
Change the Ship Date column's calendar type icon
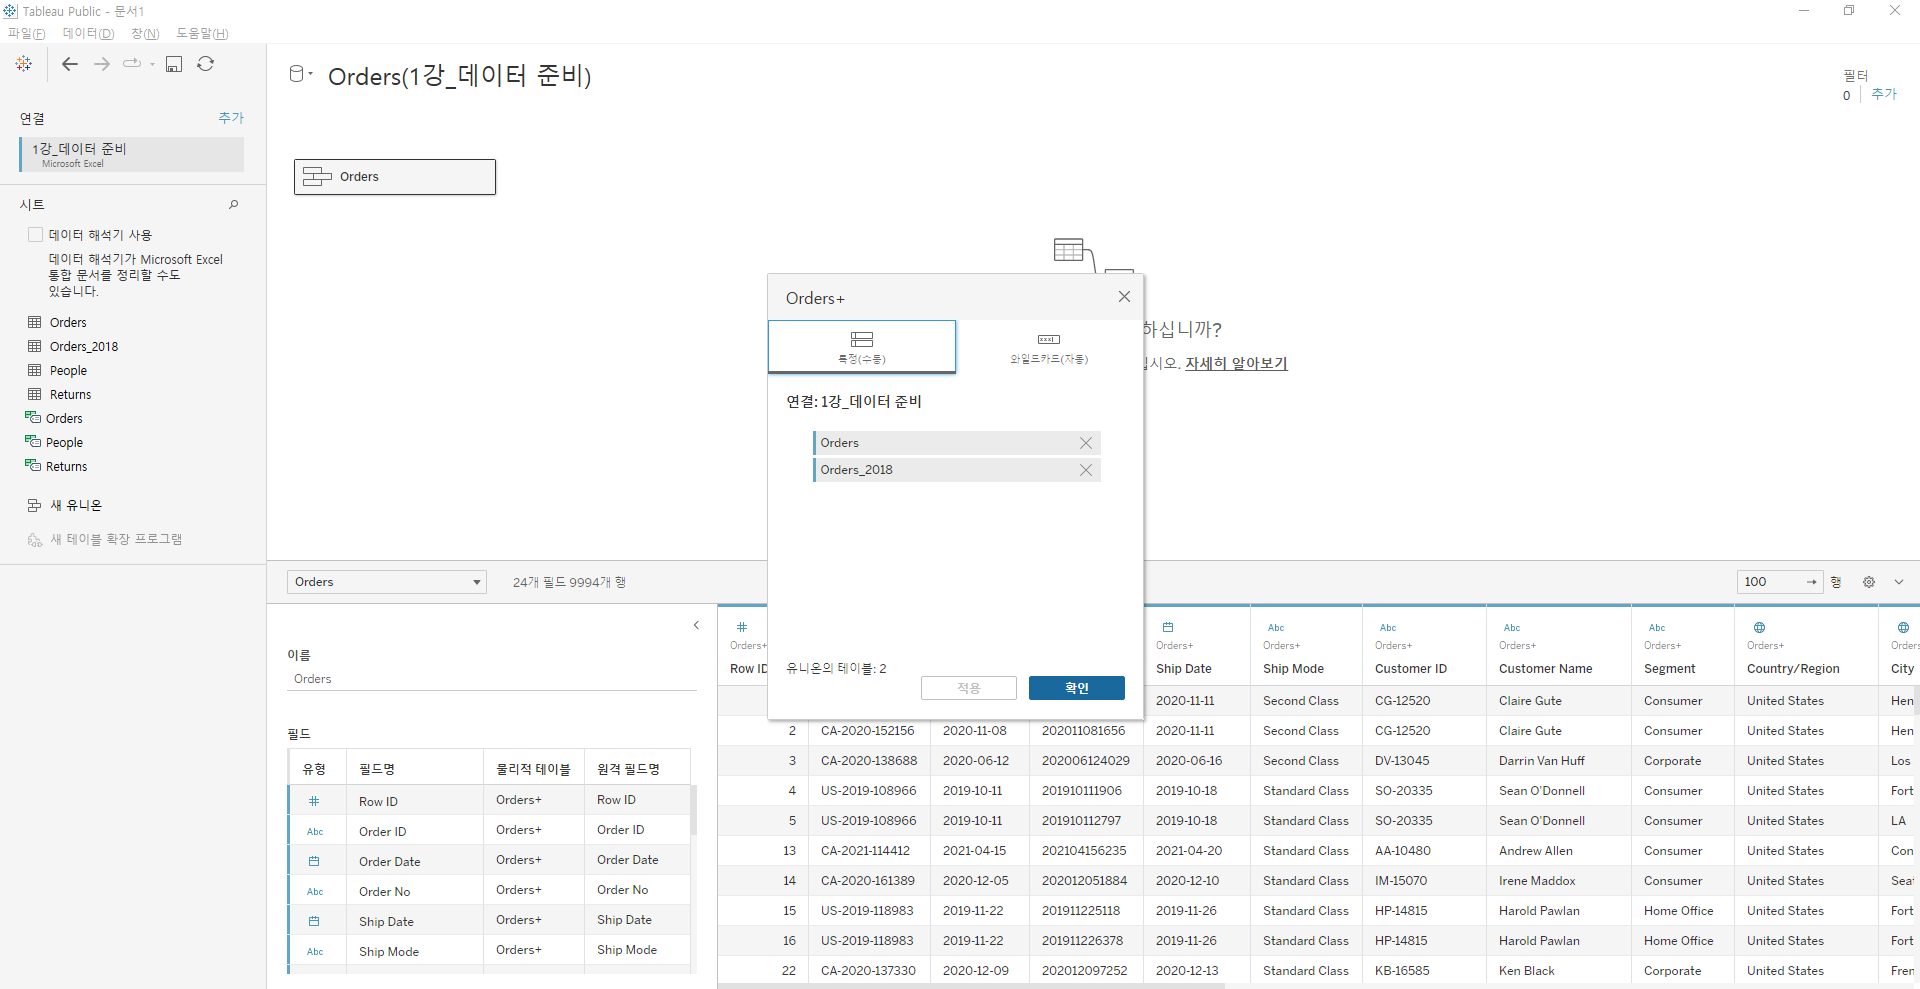(1167, 627)
